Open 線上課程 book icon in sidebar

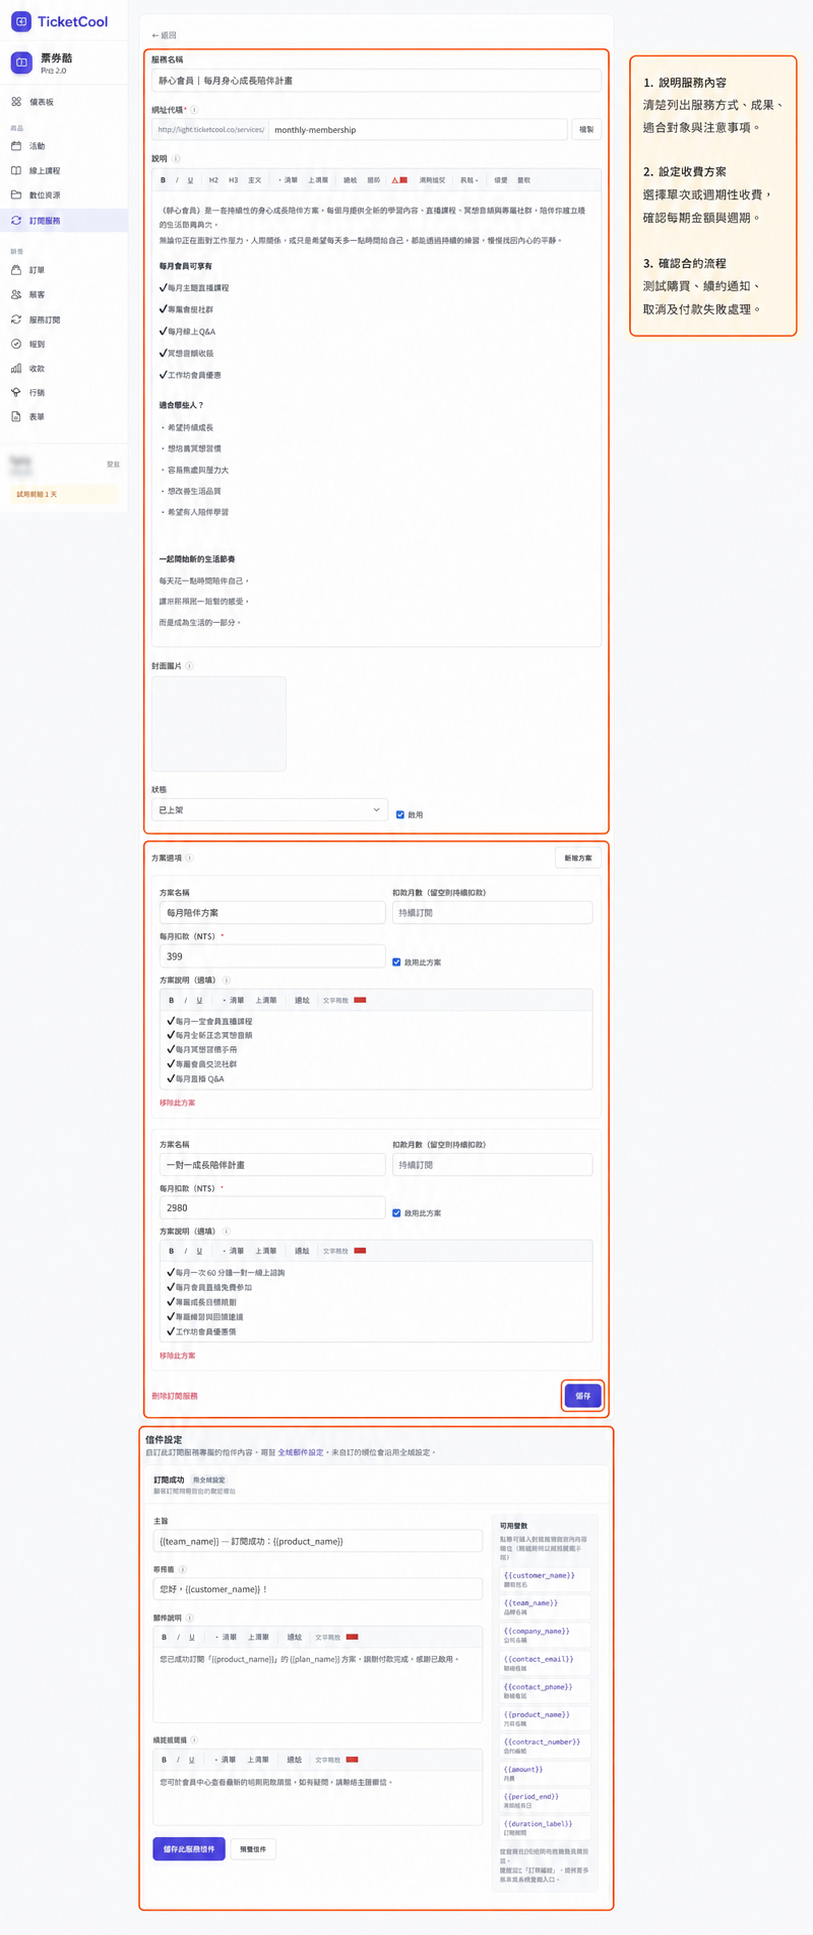pyautogui.click(x=16, y=171)
